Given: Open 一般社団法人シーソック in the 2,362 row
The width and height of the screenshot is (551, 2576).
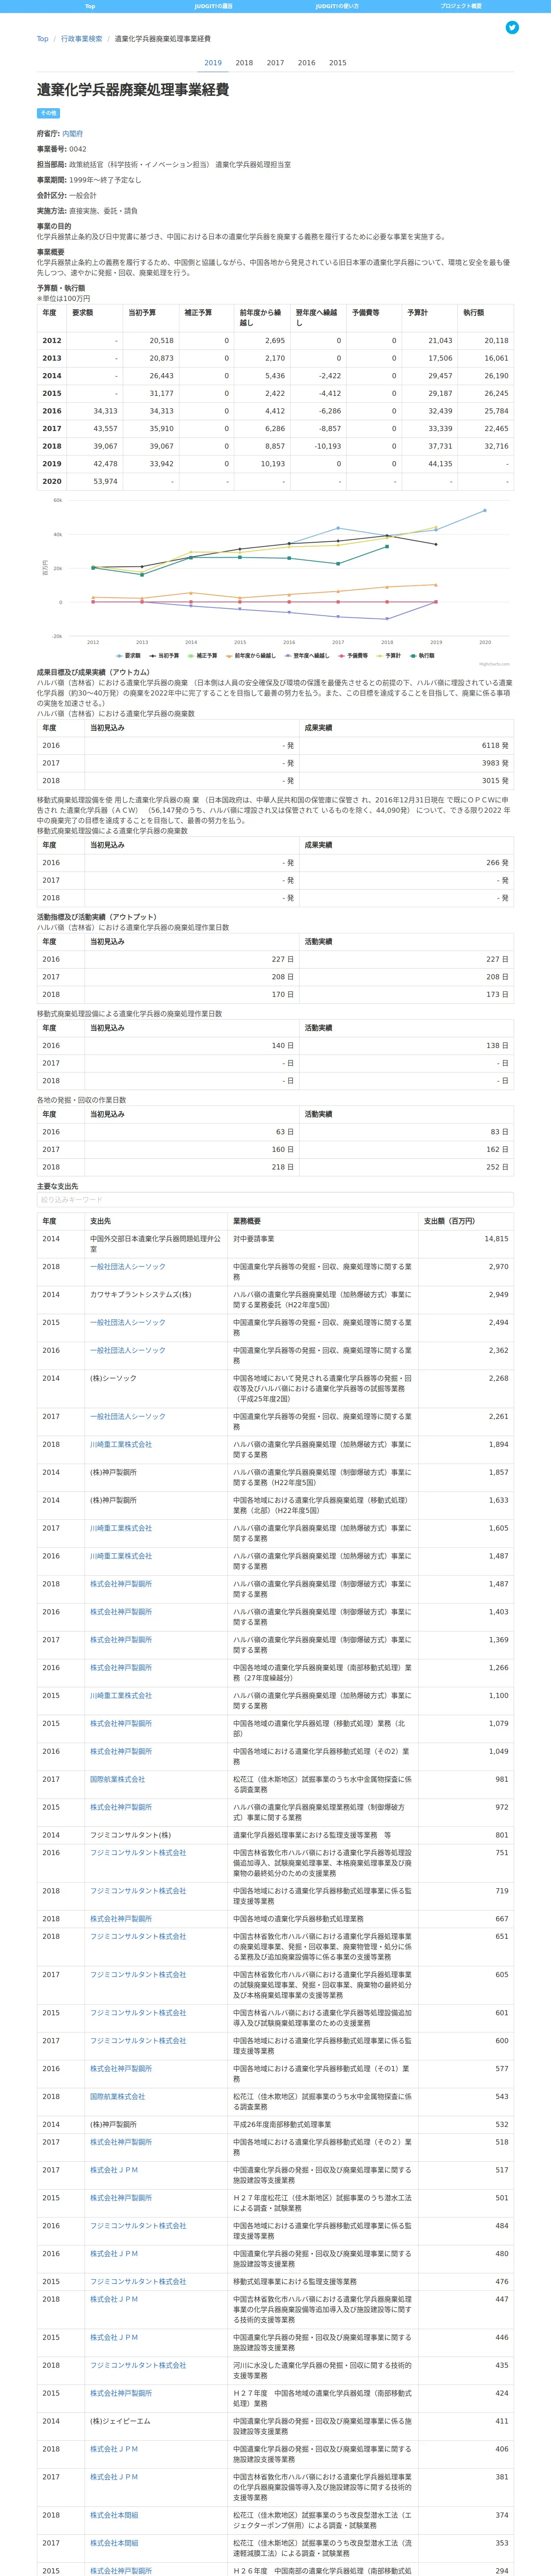Looking at the screenshot, I should (x=128, y=1350).
